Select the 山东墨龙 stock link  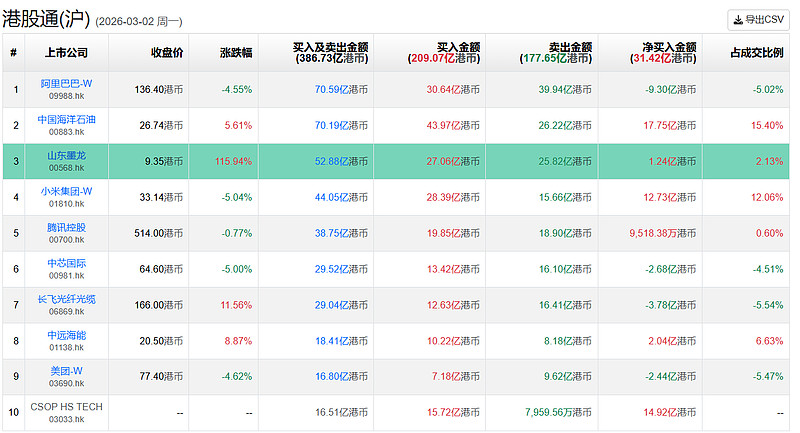tap(66, 155)
